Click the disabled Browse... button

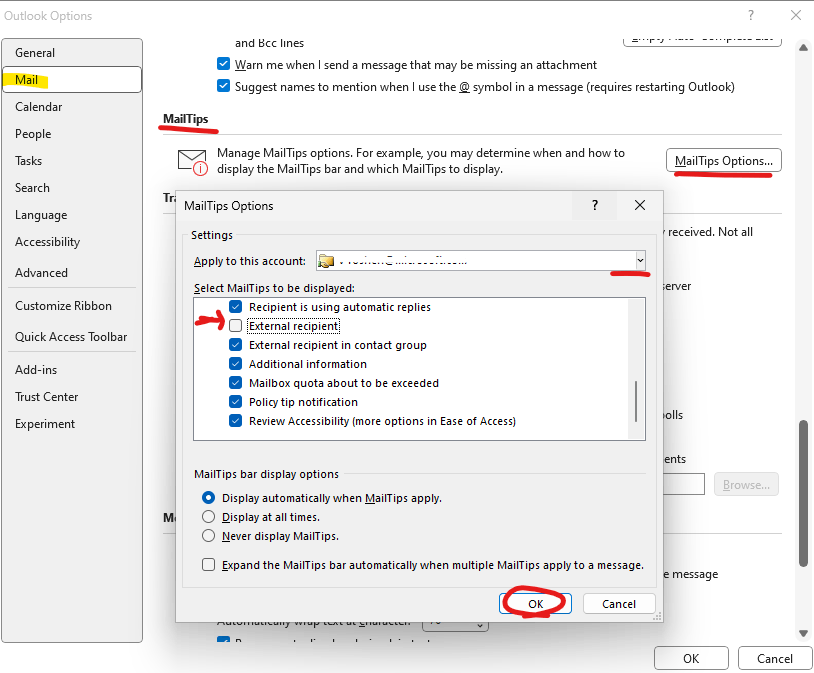pos(746,484)
